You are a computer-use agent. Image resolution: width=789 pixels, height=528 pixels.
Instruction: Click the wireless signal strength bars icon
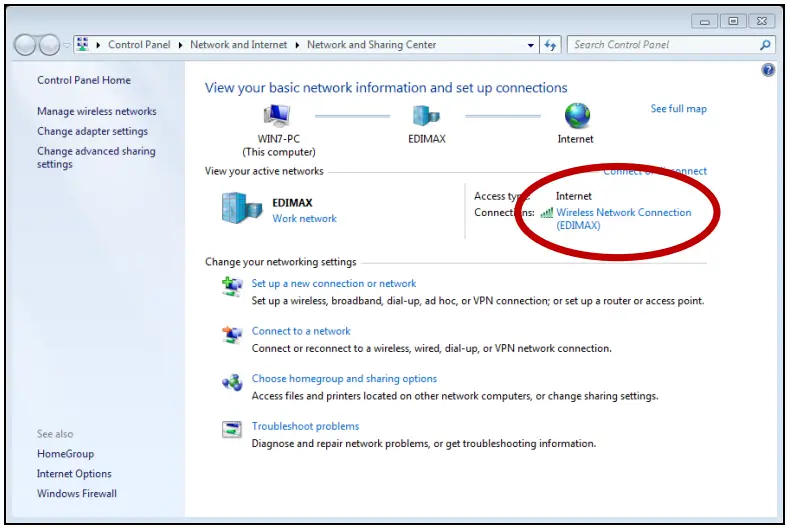click(546, 213)
